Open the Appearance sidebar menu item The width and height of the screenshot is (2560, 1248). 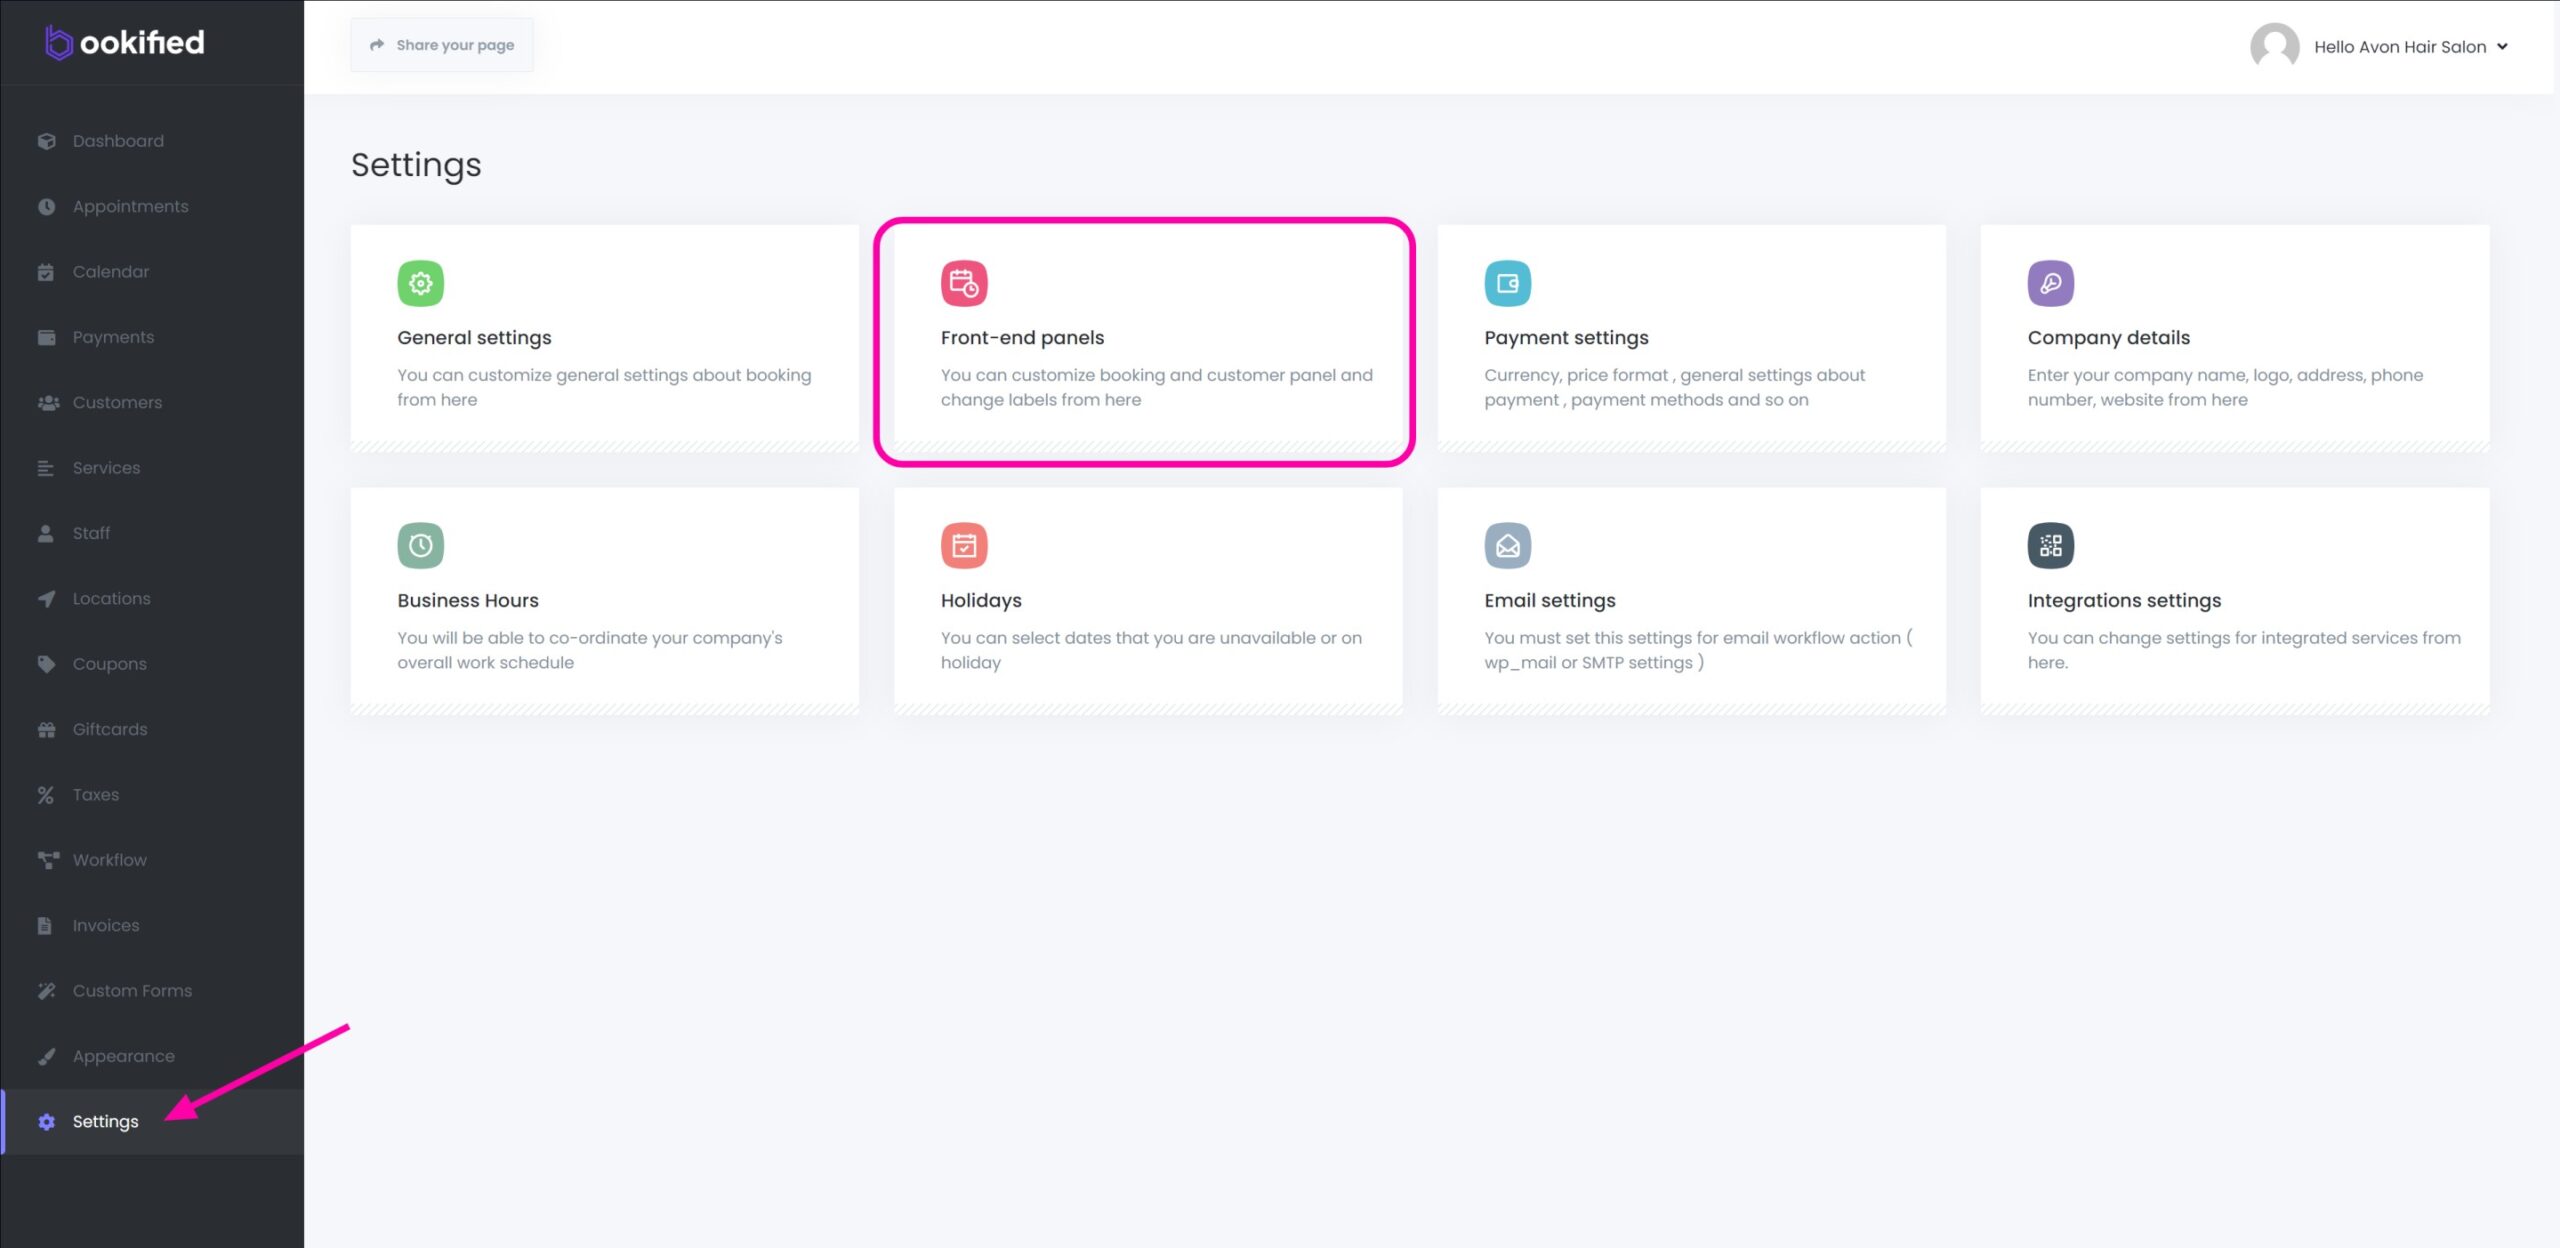123,1056
